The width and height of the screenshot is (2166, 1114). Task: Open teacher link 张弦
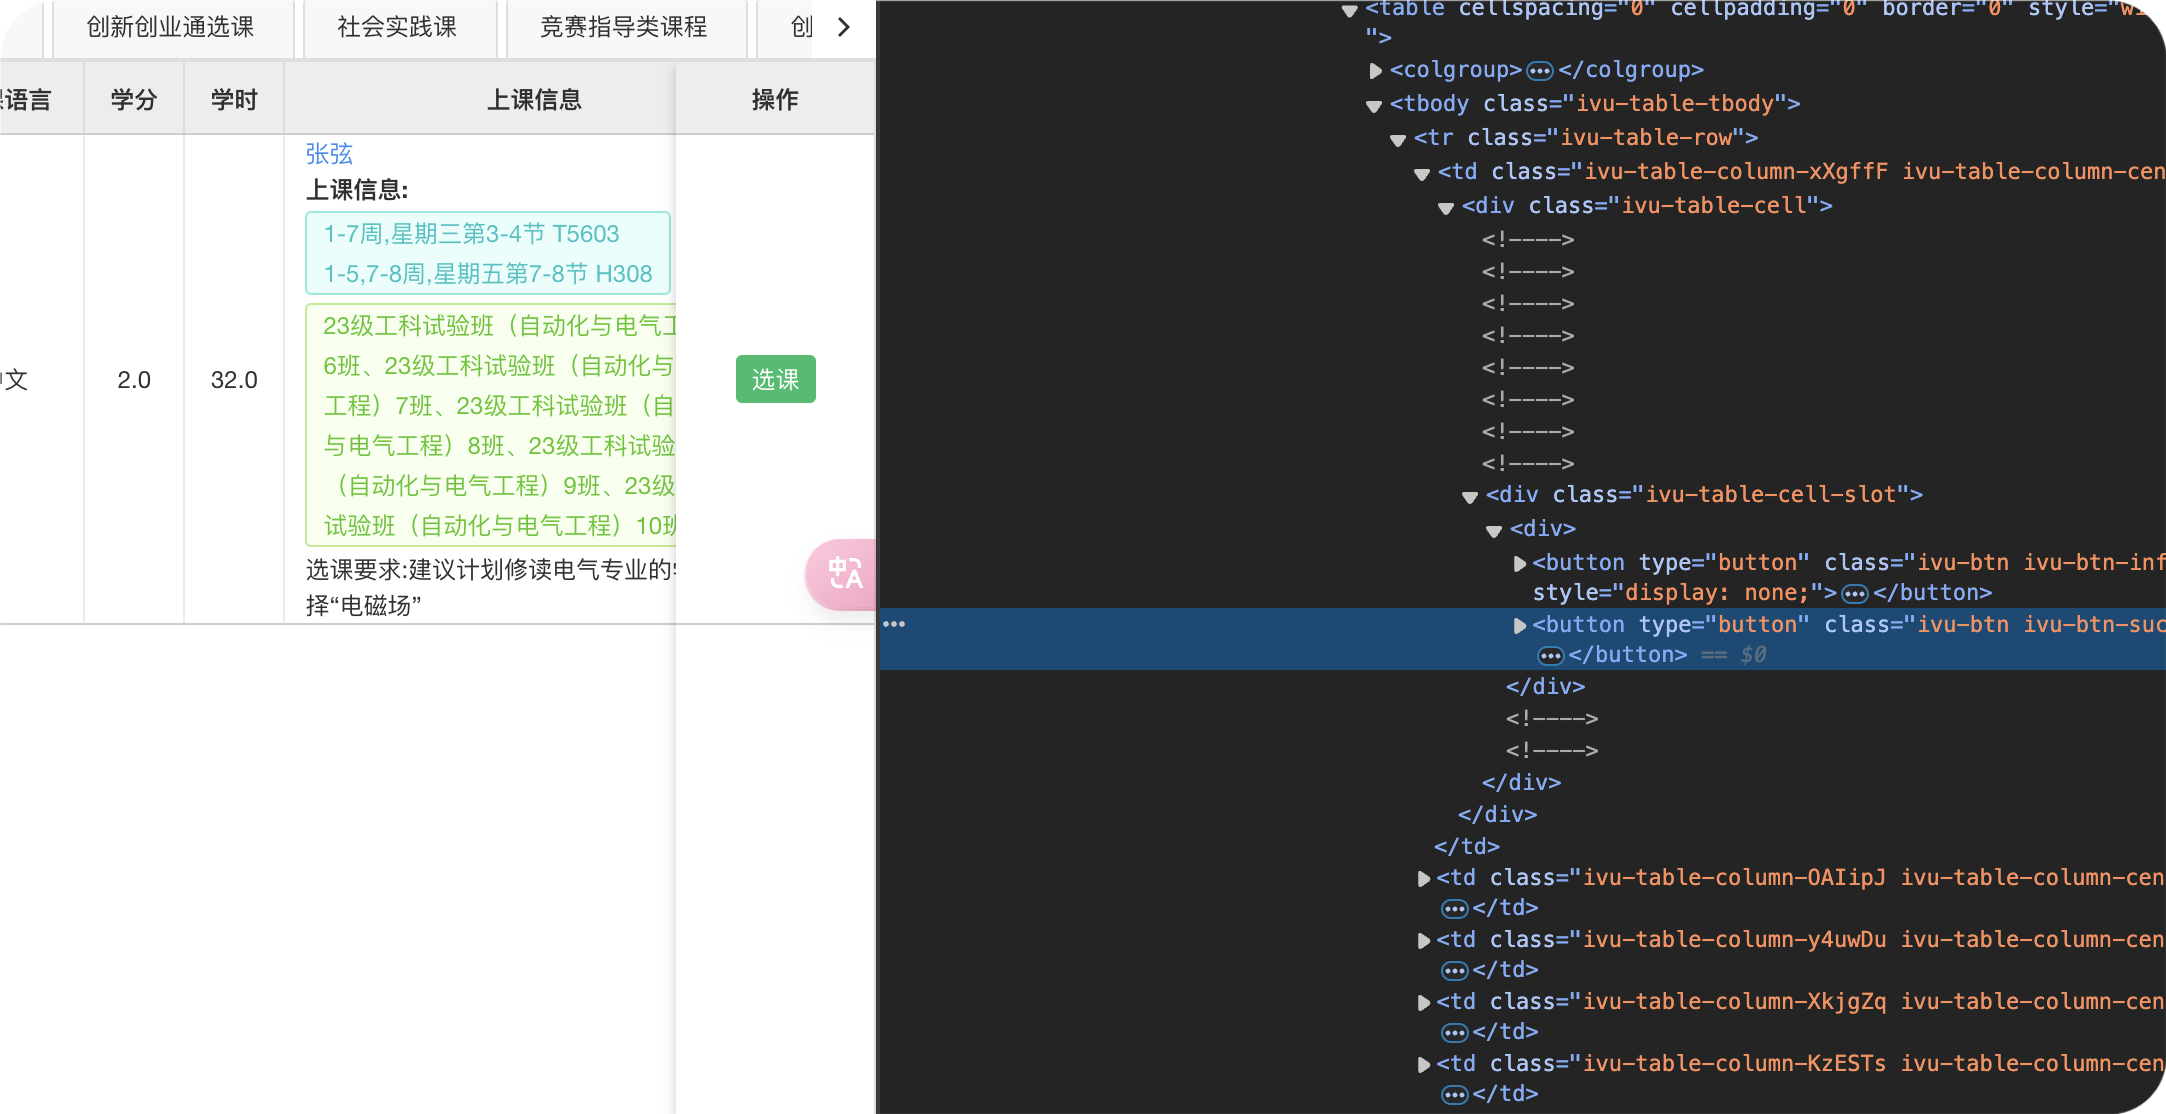pos(329,153)
